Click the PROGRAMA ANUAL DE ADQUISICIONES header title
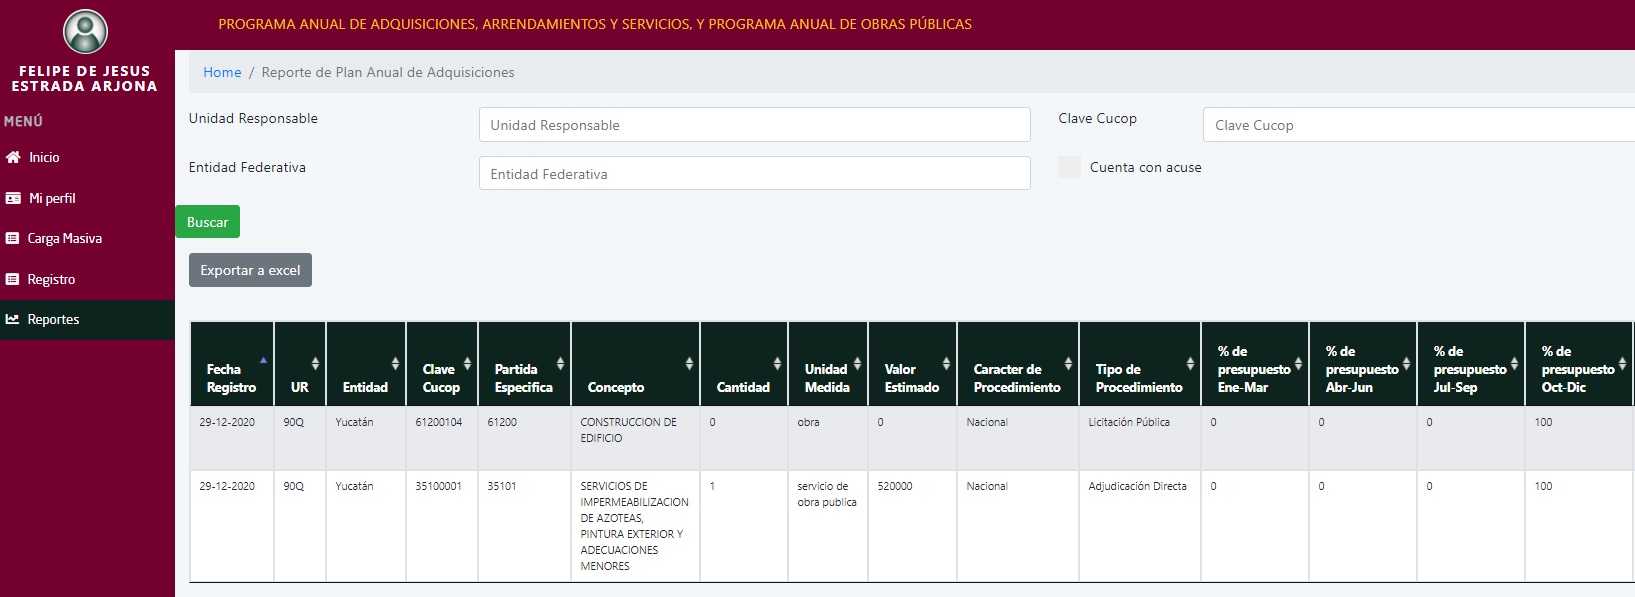Viewport: 1635px width, 597px height. pos(595,24)
